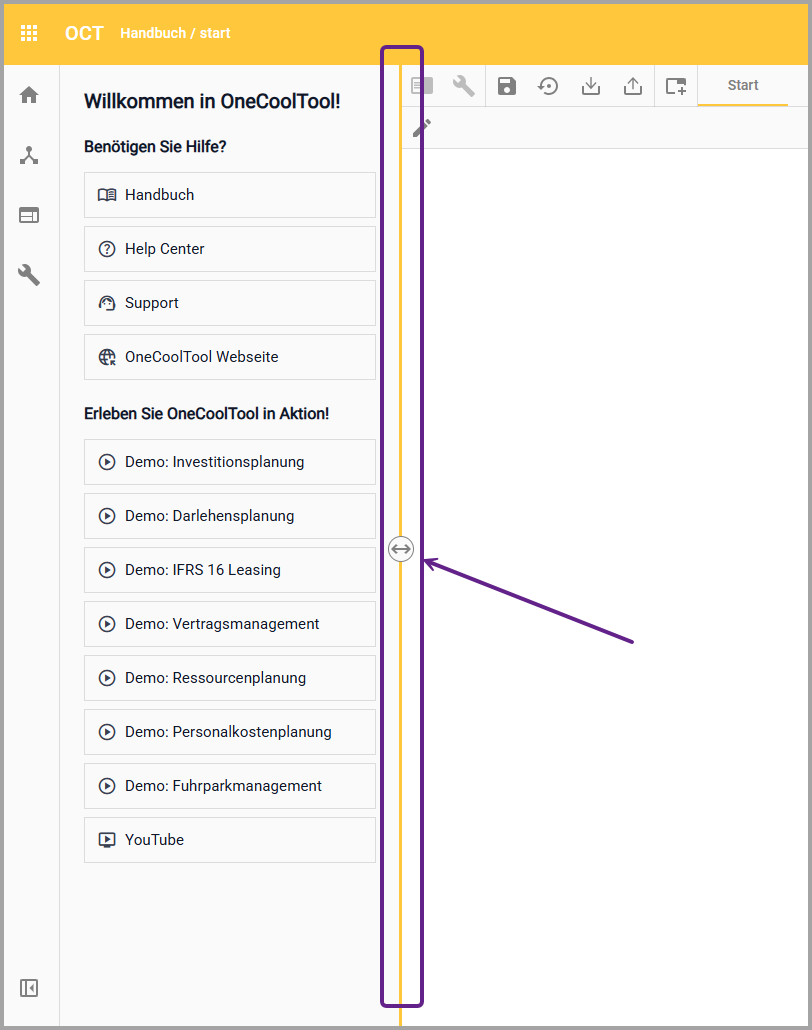Viewport: 812px width, 1030px height.
Task: Click the download import icon
Action: (x=591, y=86)
